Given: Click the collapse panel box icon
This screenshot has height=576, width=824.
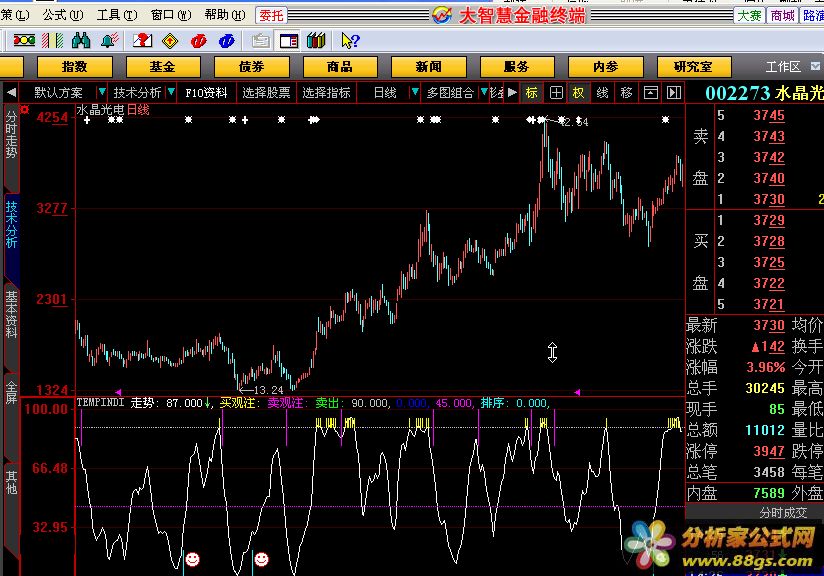Looking at the screenshot, I should pos(651,93).
